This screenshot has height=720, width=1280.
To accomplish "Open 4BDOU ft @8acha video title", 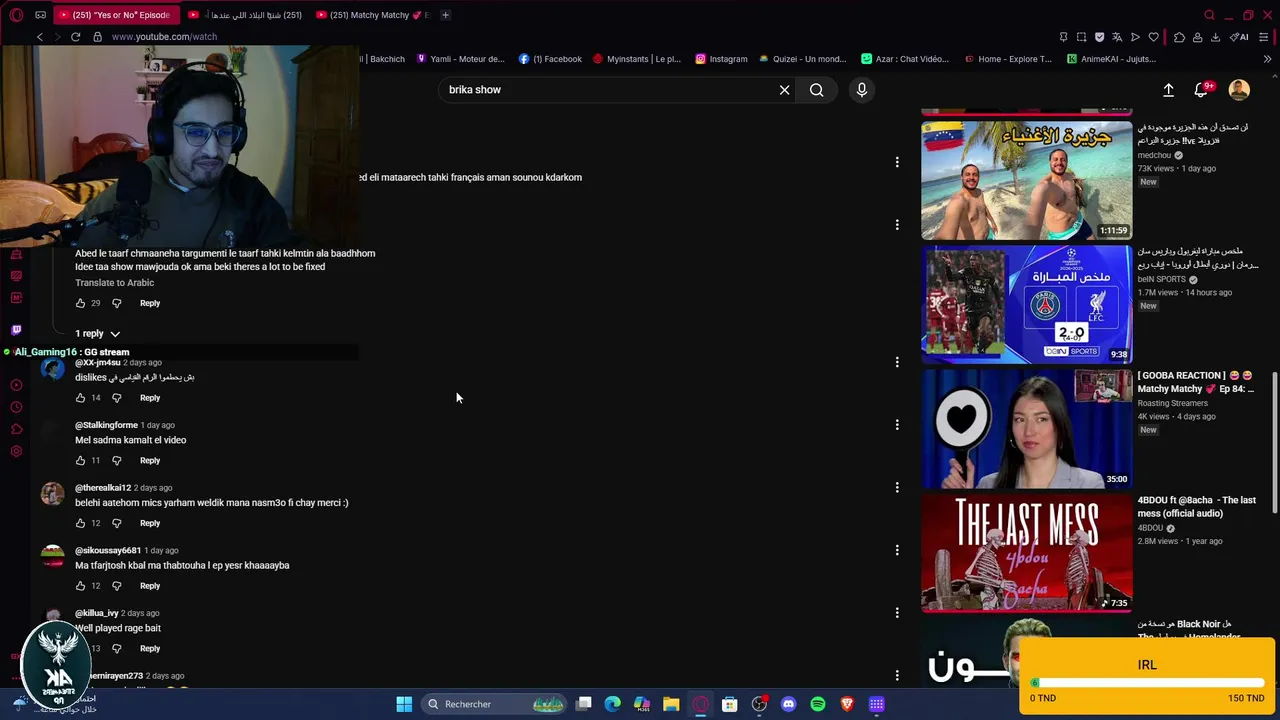I will (1196, 507).
